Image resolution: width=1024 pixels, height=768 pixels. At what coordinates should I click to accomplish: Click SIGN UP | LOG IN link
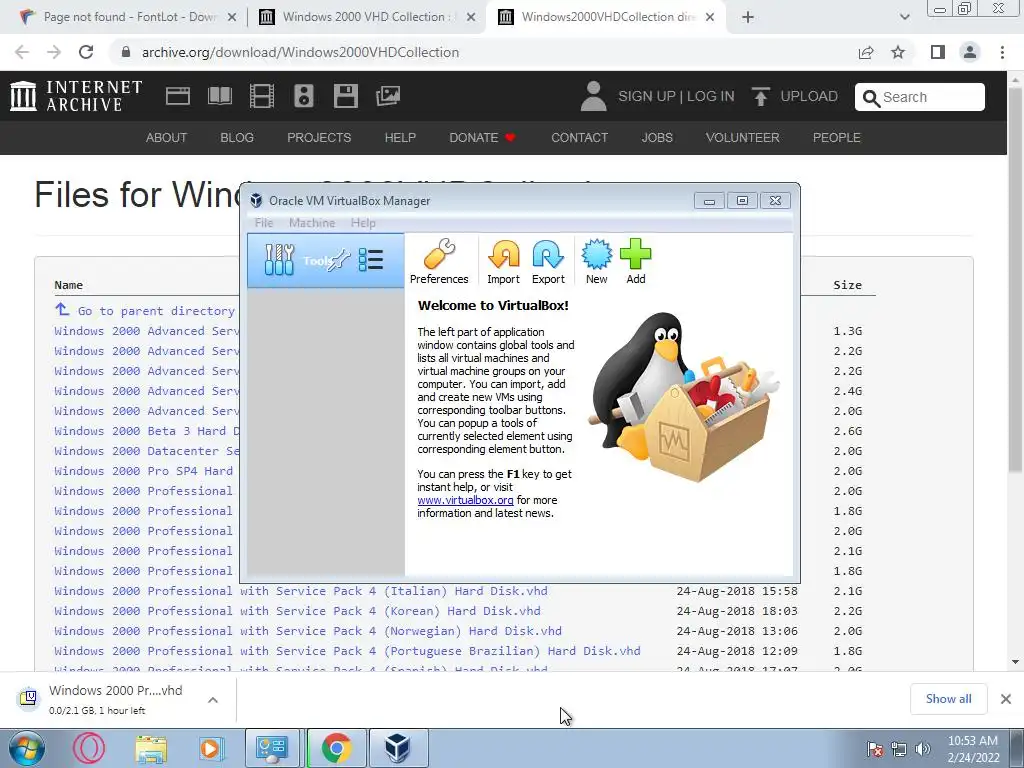676,97
